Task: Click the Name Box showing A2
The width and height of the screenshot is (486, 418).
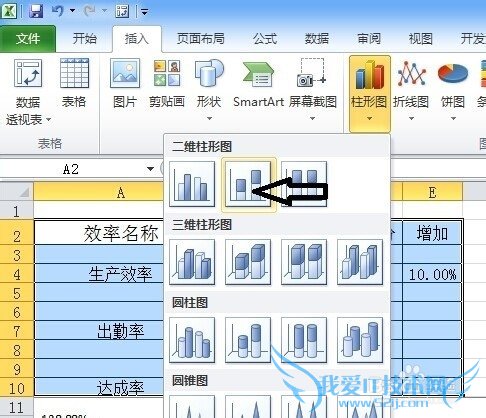Action: 71,169
